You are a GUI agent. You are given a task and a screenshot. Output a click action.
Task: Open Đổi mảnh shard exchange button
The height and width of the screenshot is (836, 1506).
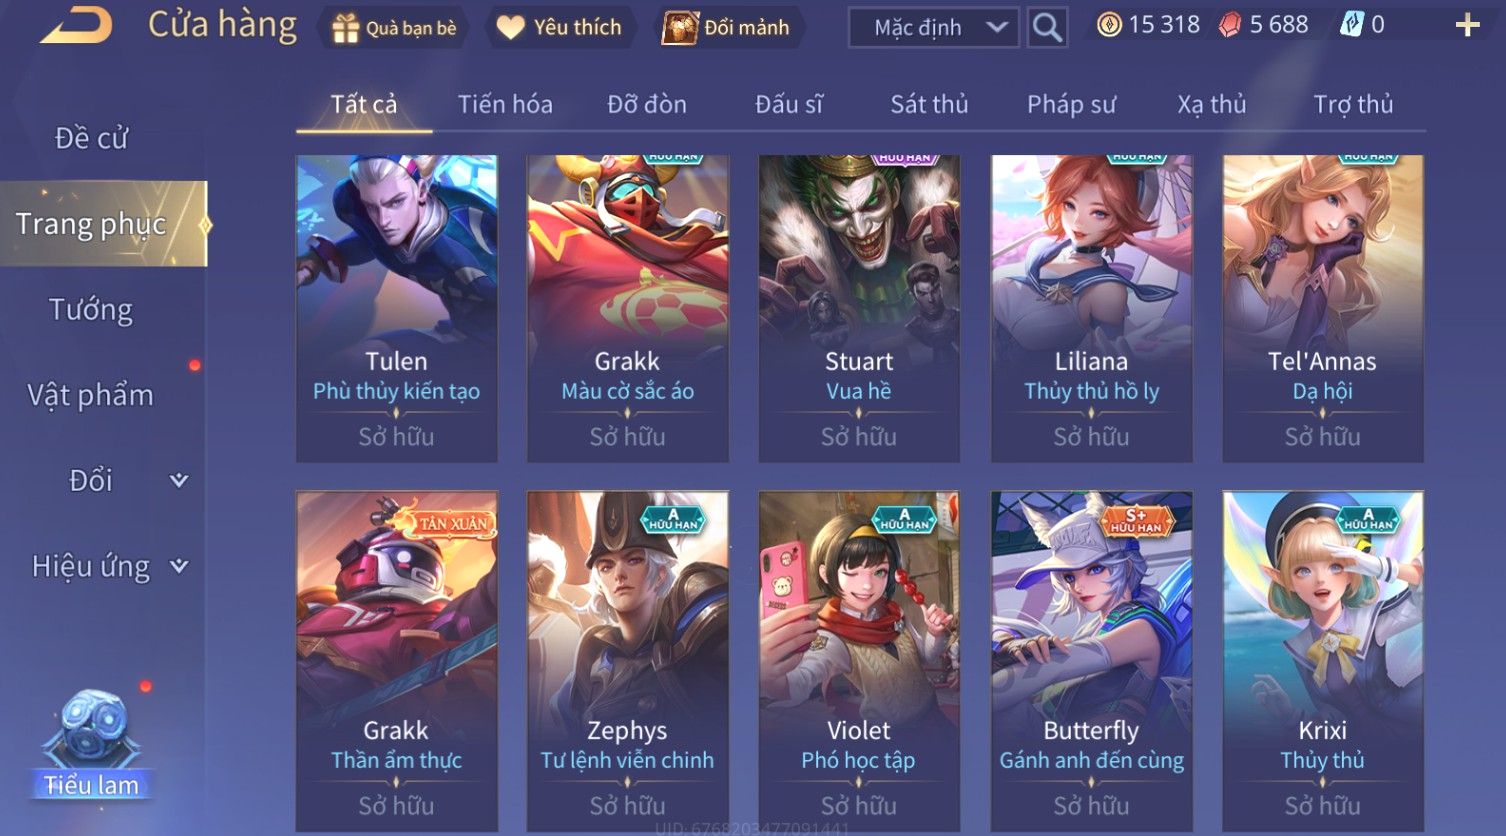(x=727, y=28)
